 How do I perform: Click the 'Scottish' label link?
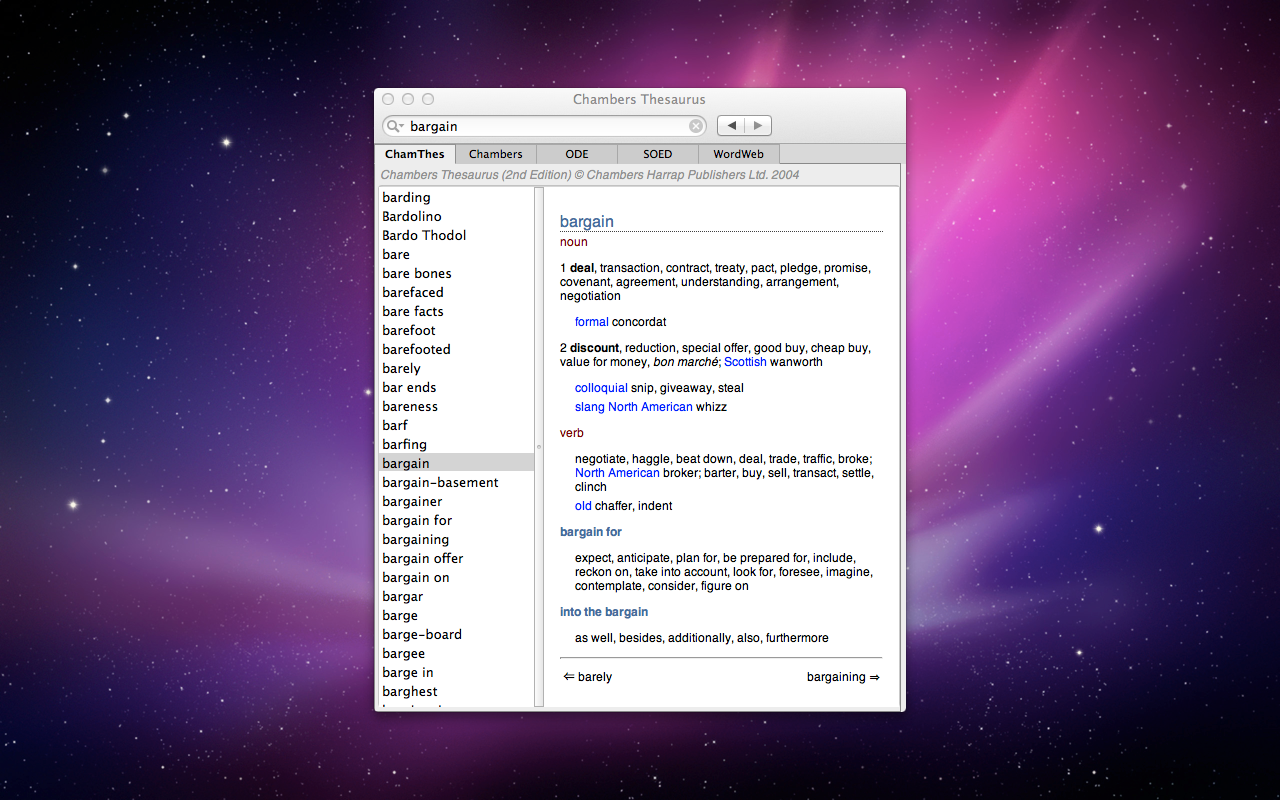click(x=745, y=362)
